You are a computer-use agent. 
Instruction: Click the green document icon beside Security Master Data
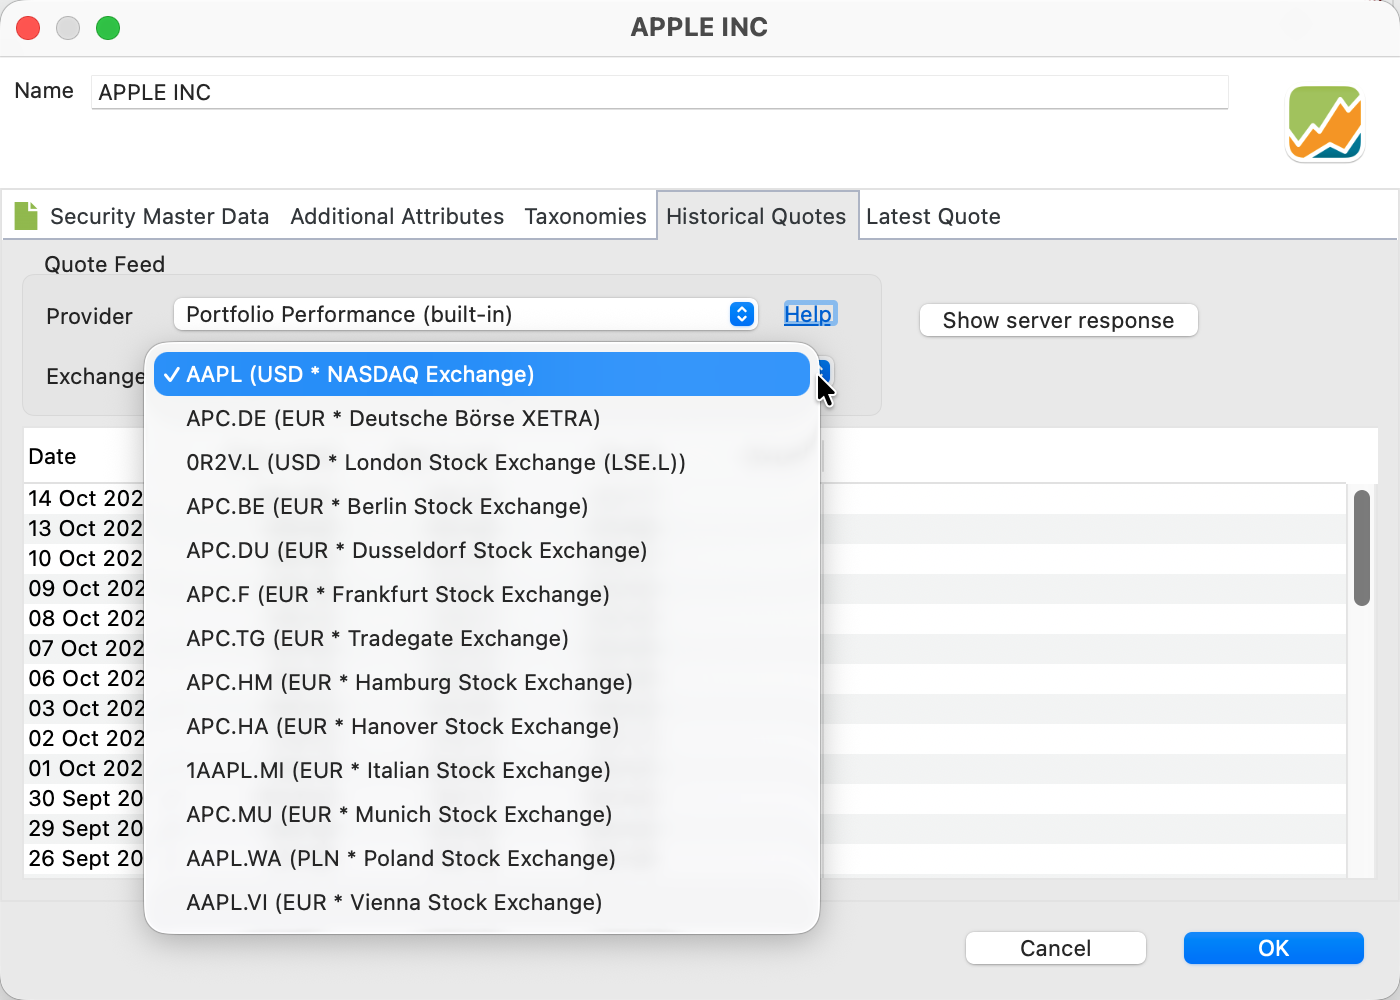[26, 215]
